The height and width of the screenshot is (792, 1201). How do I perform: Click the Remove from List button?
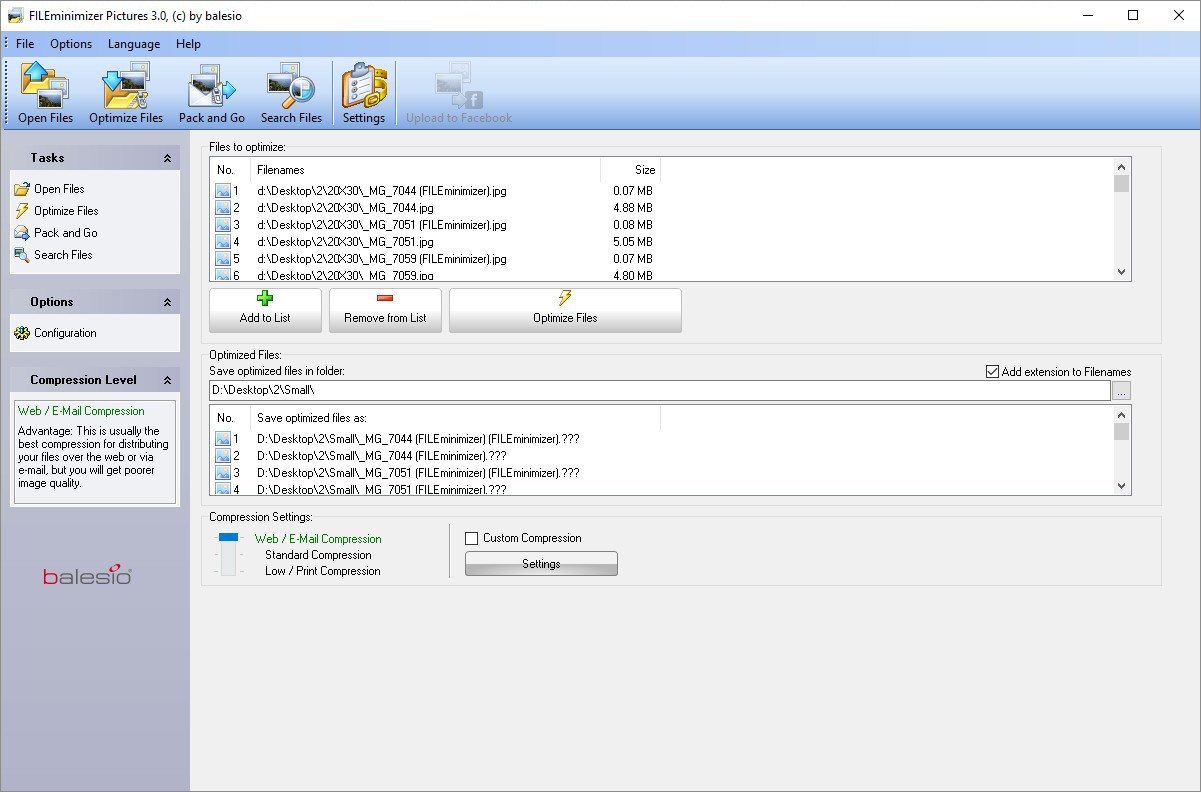coord(385,310)
